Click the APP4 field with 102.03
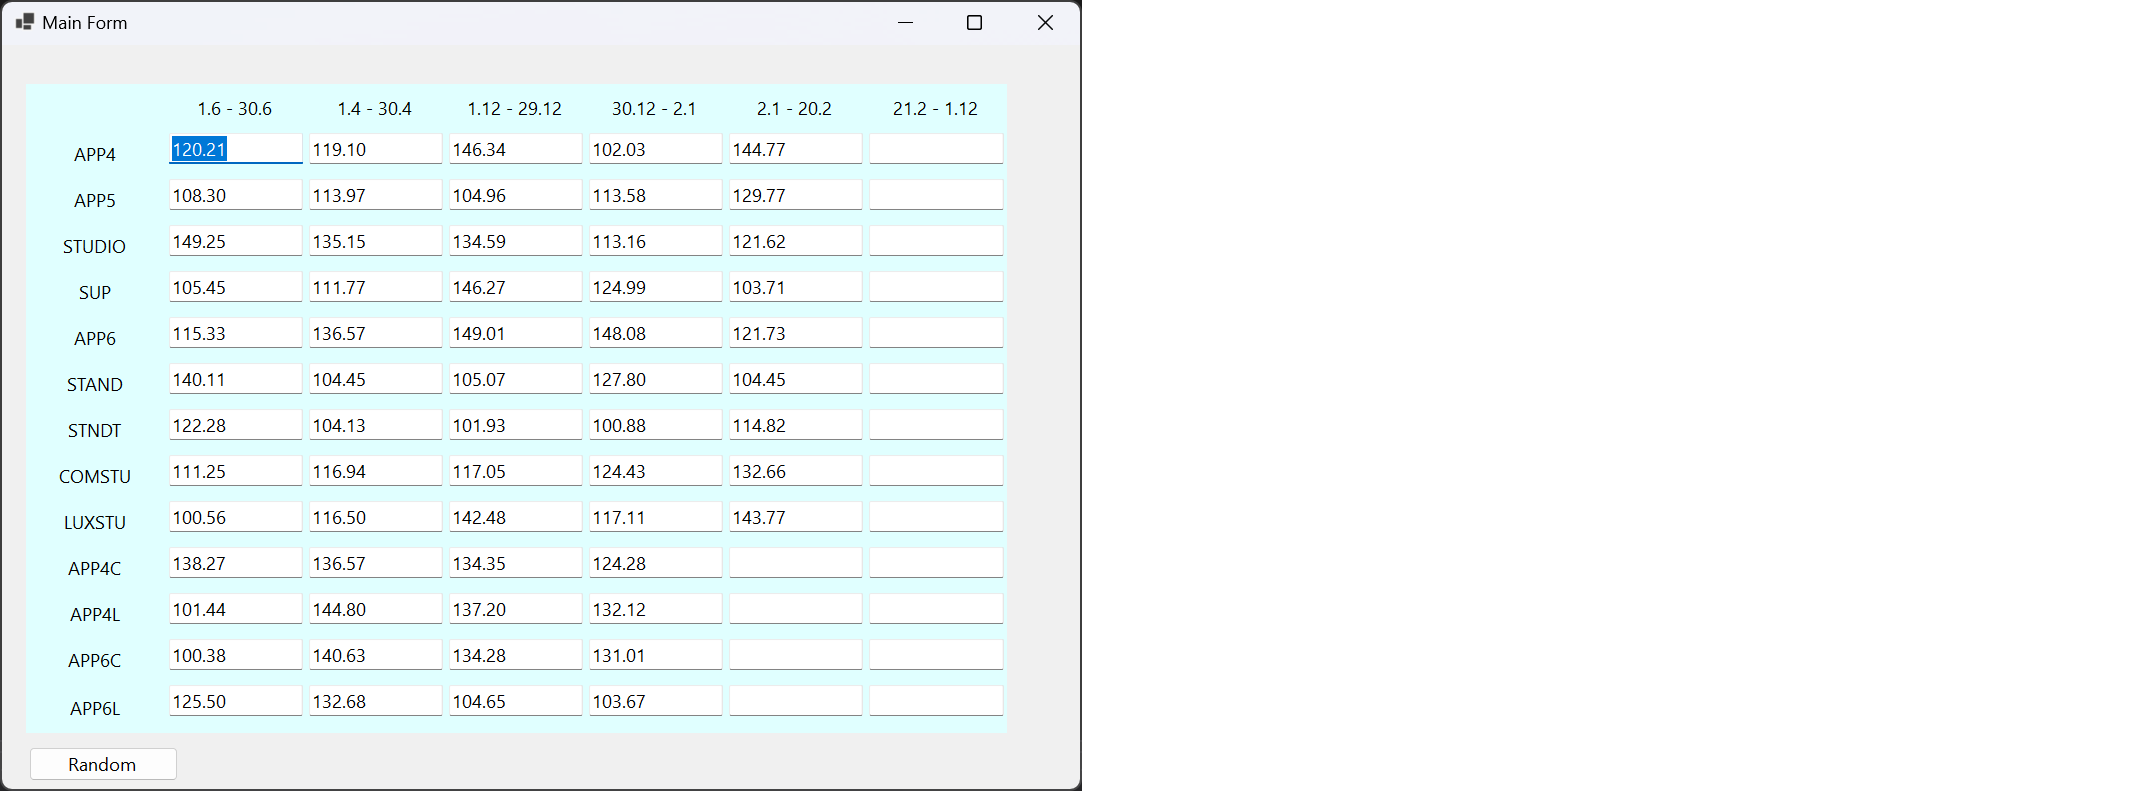 [x=656, y=149]
